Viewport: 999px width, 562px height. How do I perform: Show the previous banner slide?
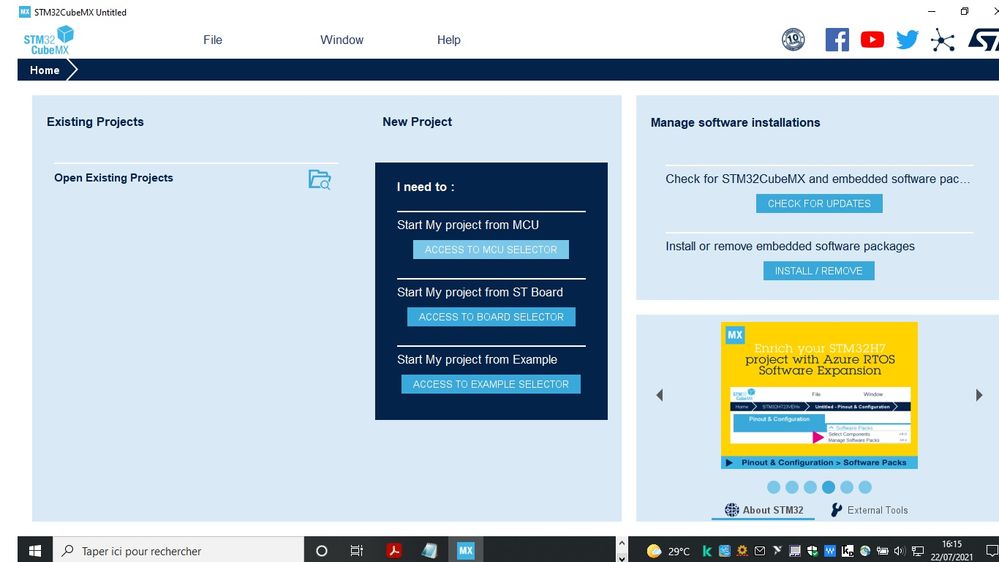coord(659,395)
